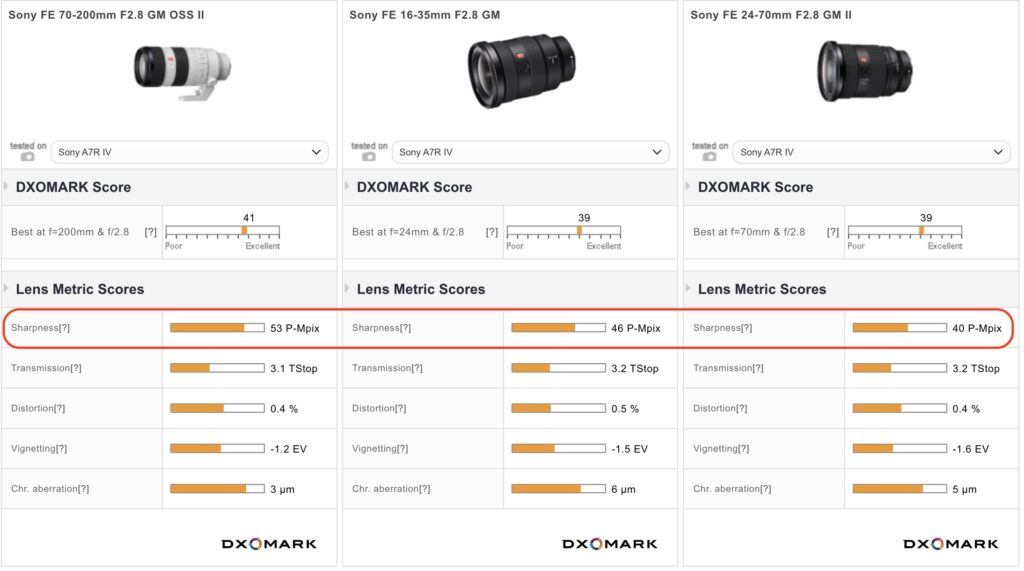This screenshot has width=1024, height=571.
Task: Open Sony A7R IV dropdown for 70-200mm lens
Action: tap(189, 152)
